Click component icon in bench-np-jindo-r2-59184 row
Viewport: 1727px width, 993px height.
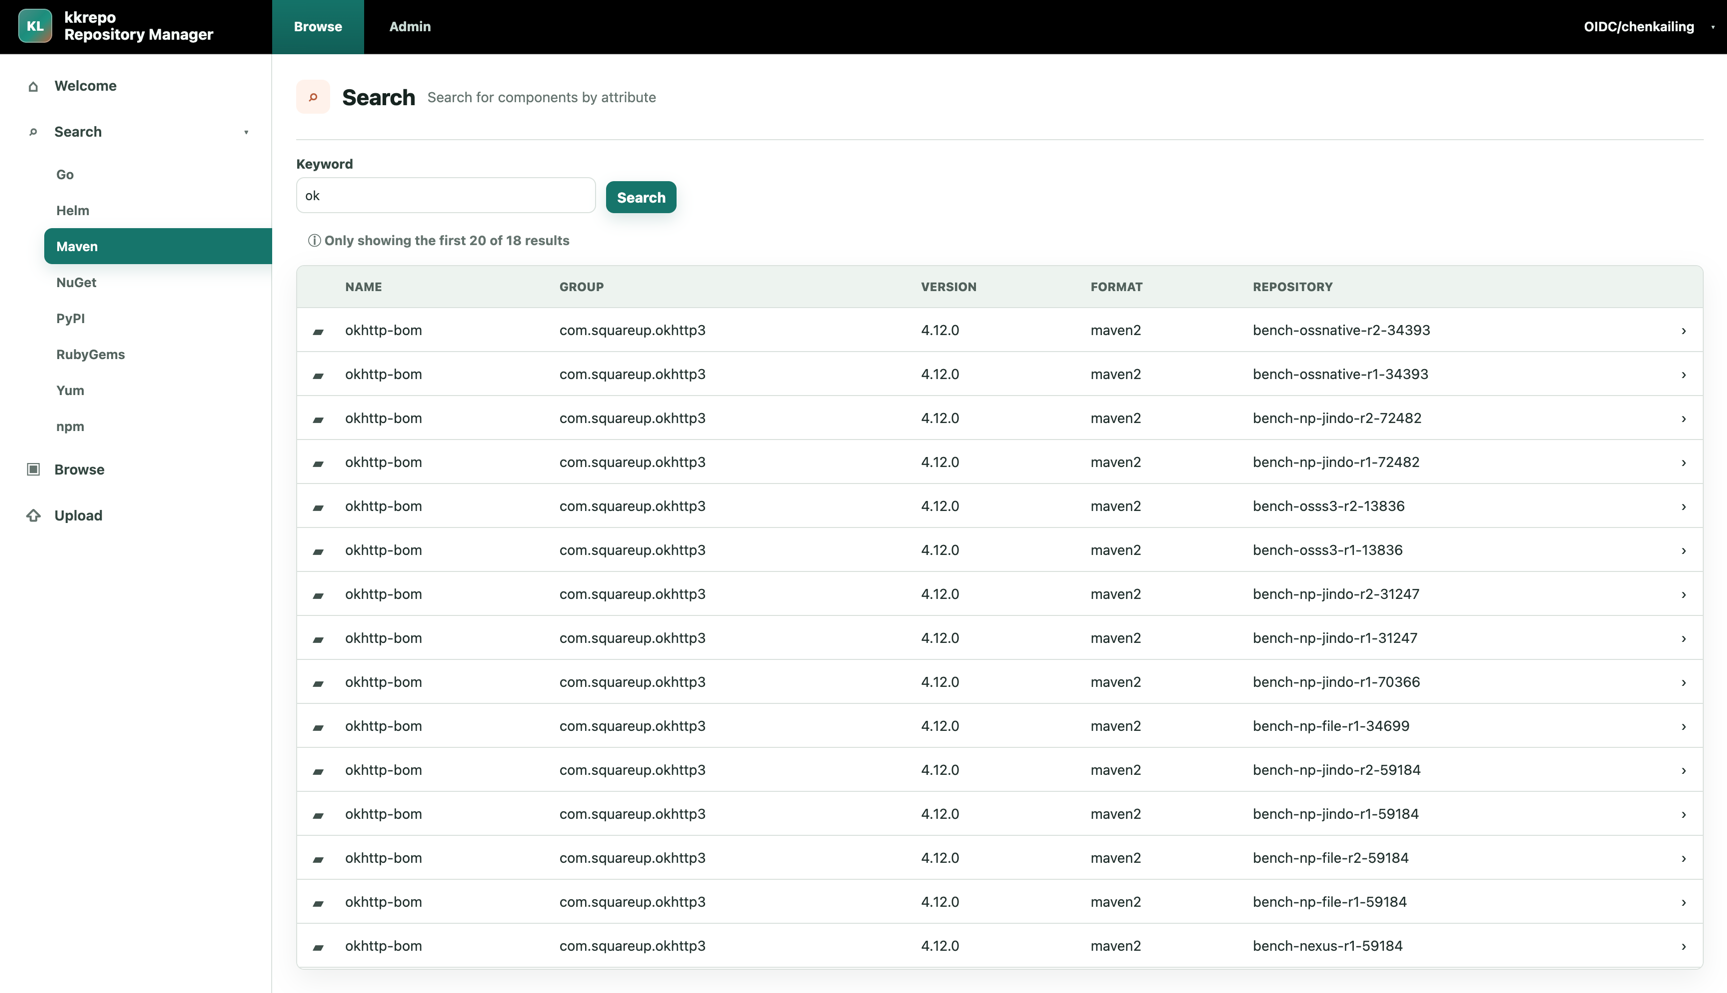pos(318,771)
